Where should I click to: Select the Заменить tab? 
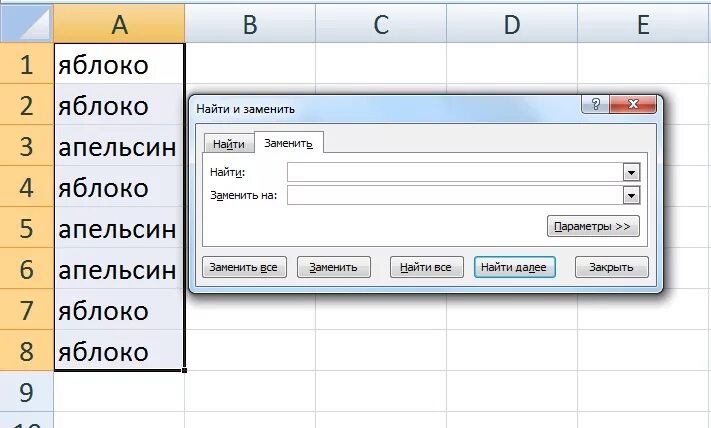[x=289, y=143]
